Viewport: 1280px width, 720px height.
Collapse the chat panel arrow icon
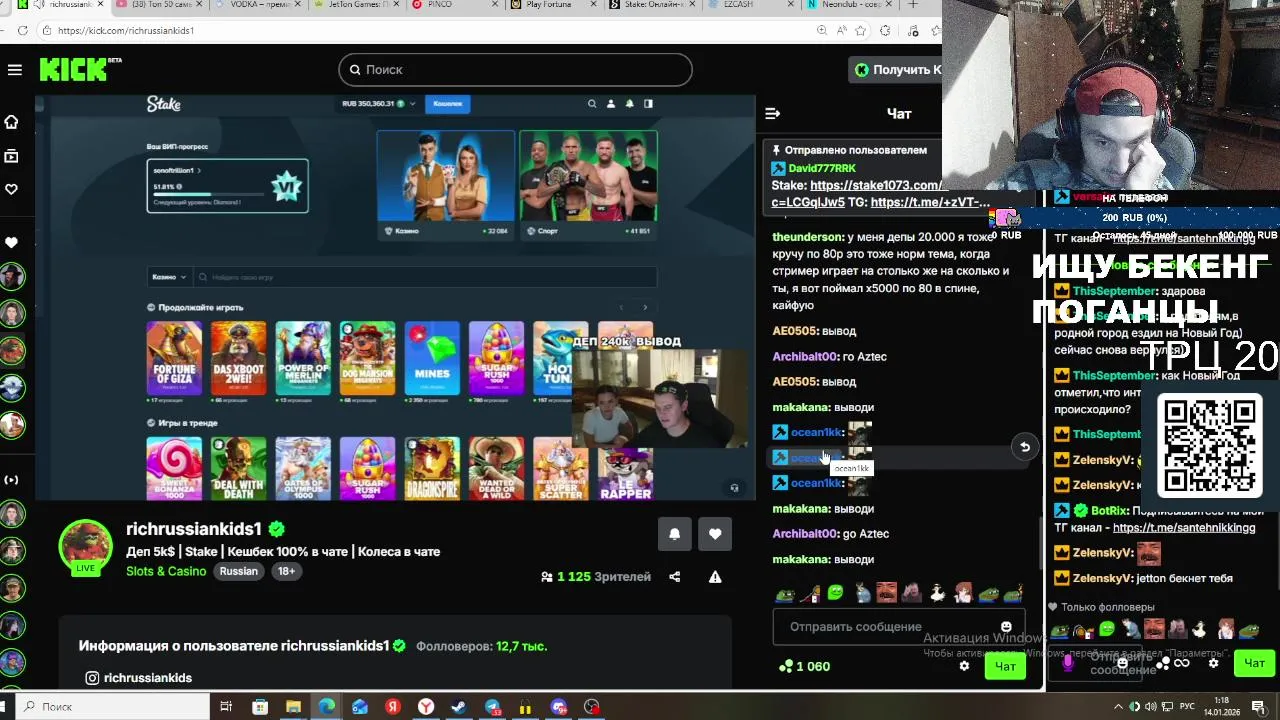772,114
